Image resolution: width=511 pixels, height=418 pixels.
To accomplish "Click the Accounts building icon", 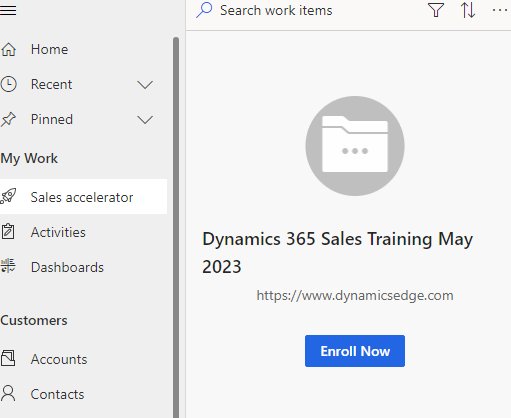I will (x=8, y=358).
